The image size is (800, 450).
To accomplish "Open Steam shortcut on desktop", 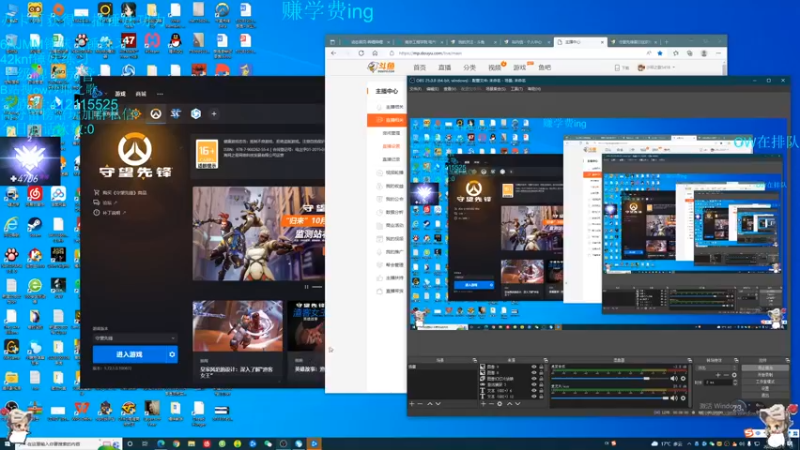I will (35, 227).
